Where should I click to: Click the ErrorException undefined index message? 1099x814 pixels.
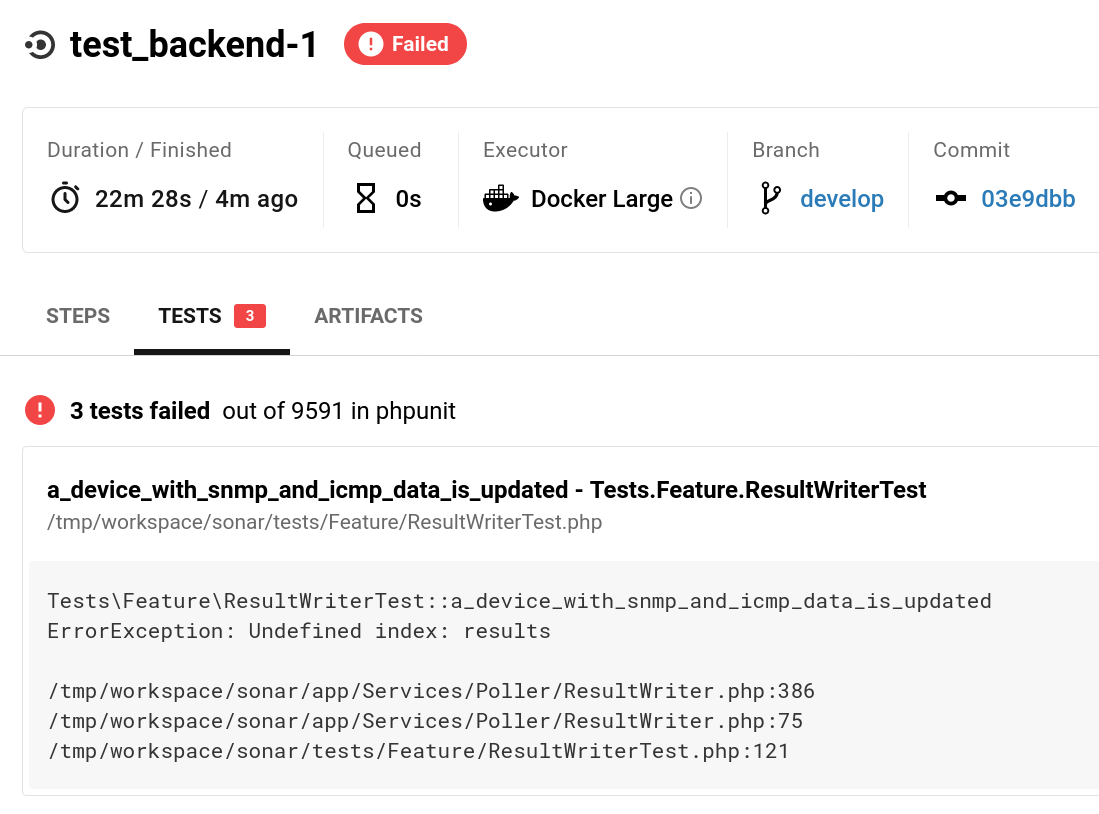299,631
